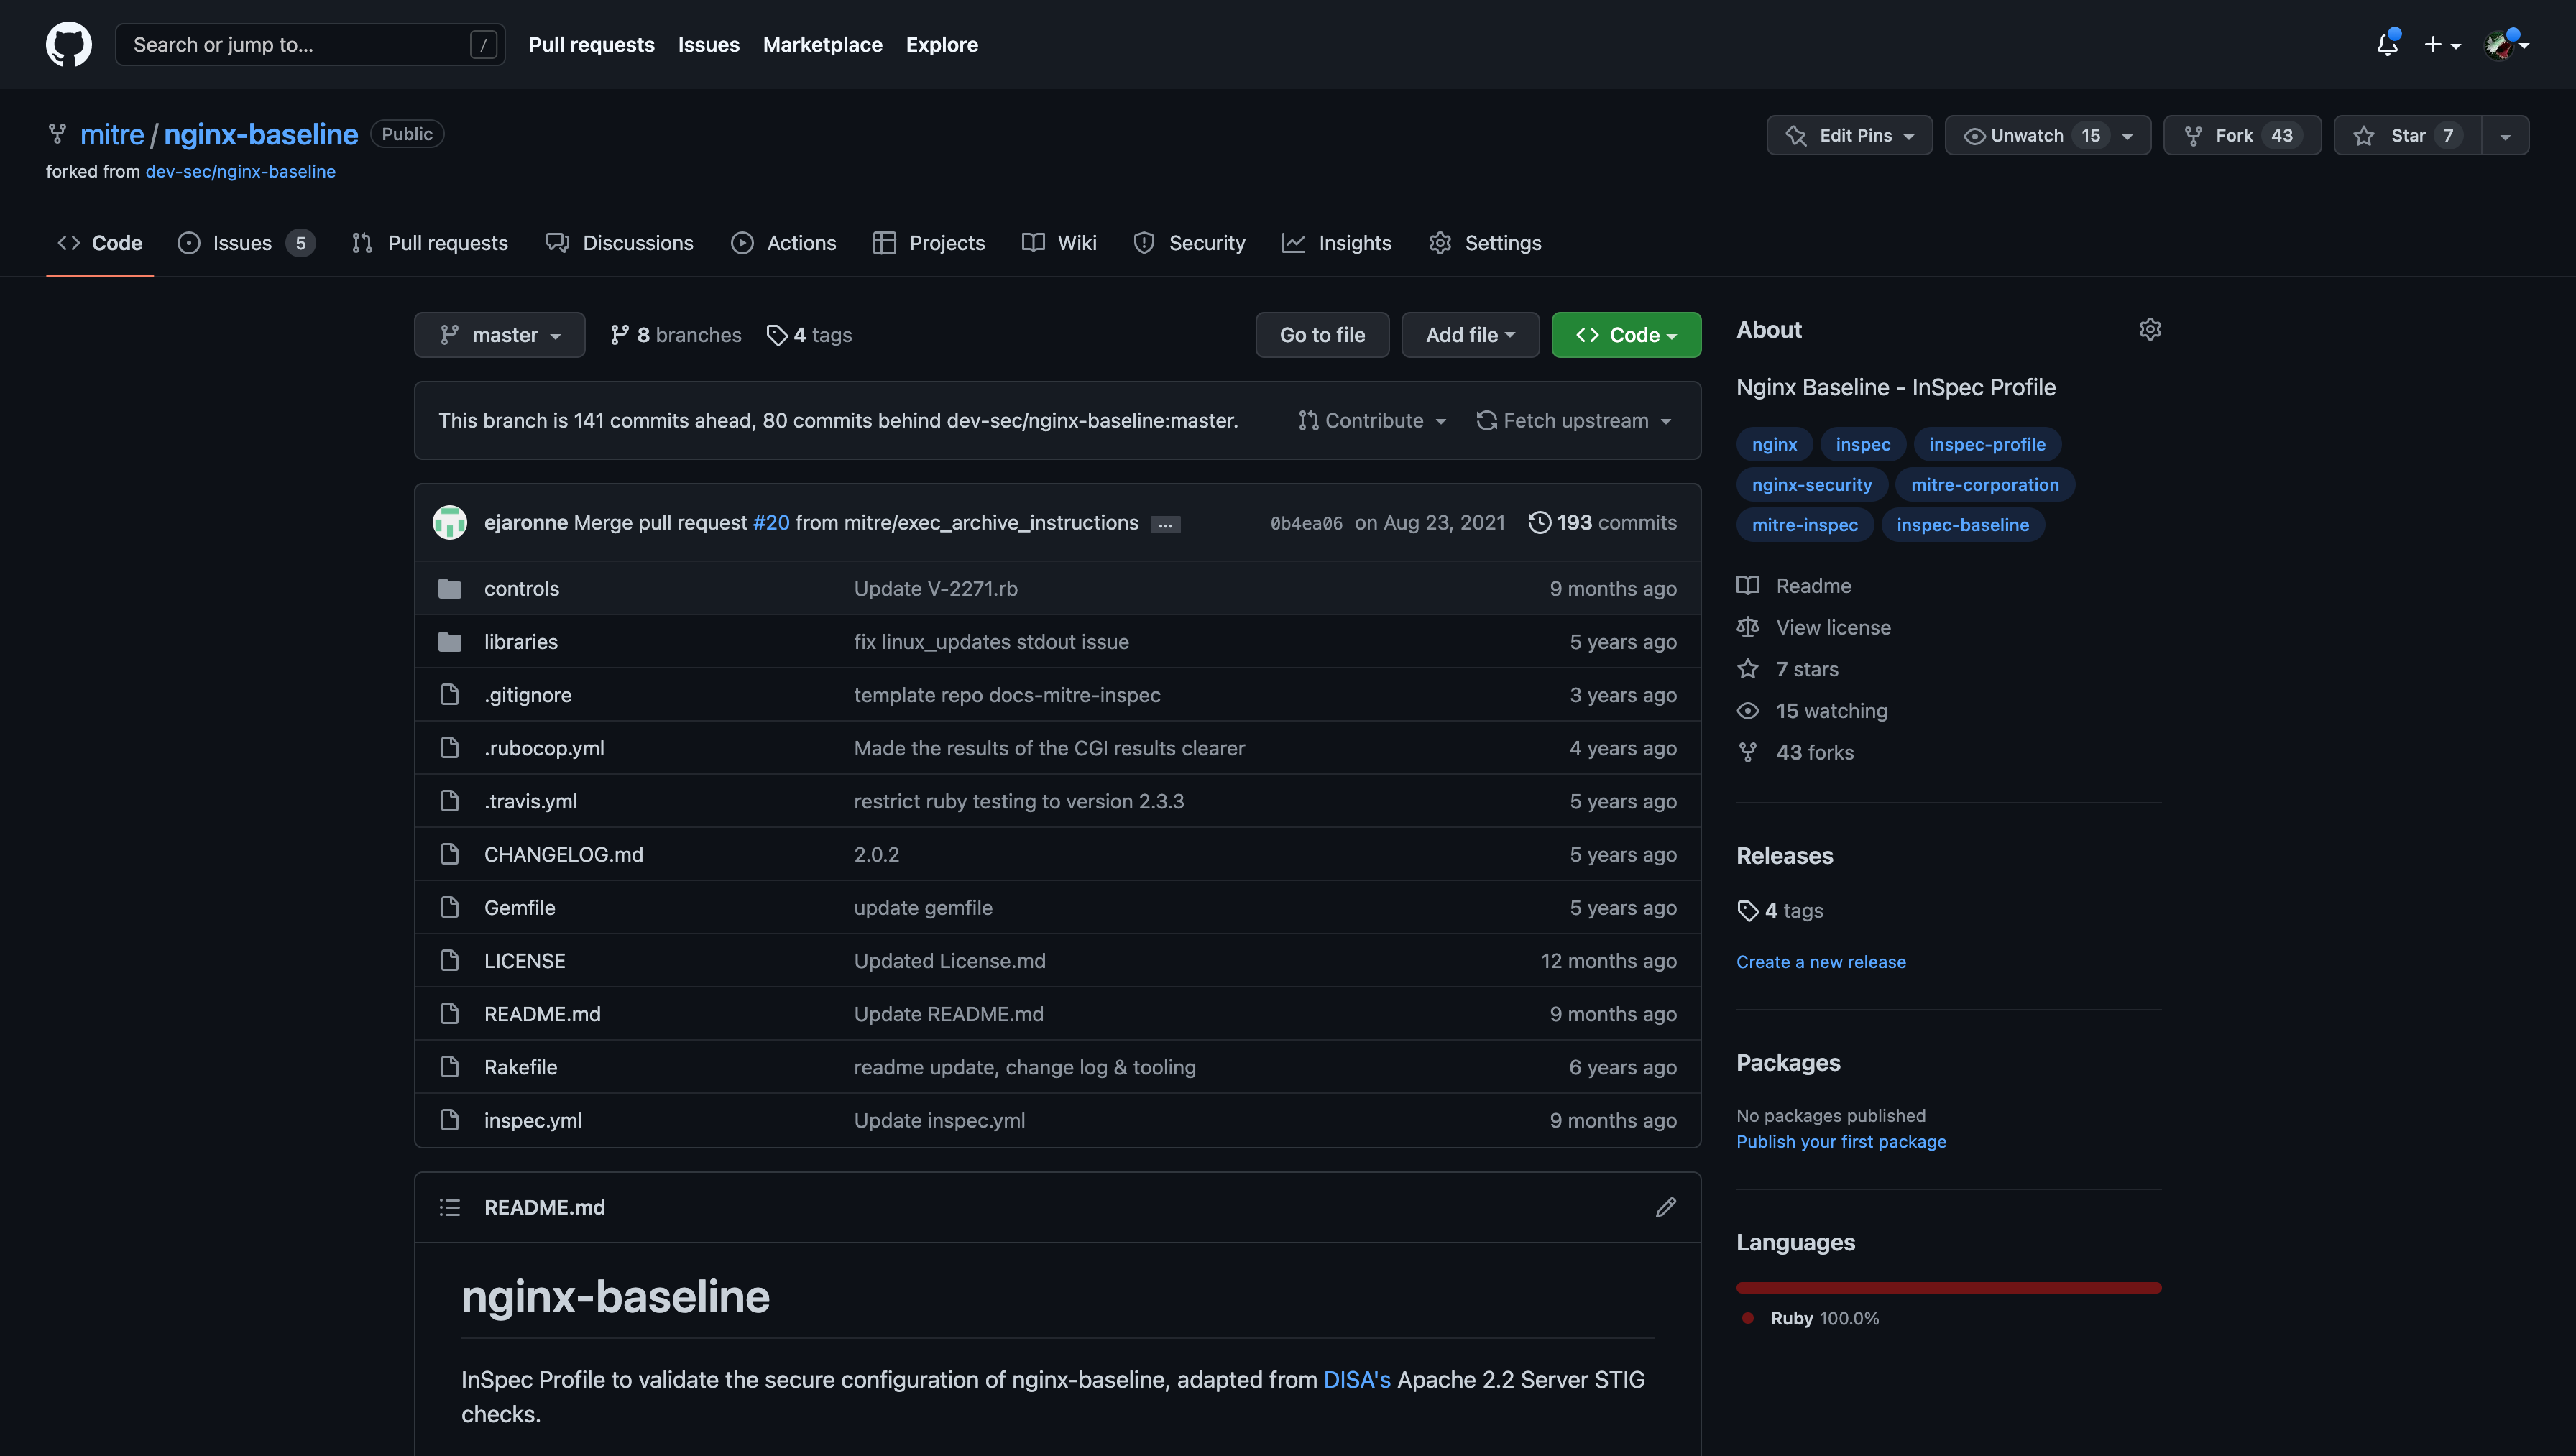Focus the Search or jump to field
Image resolution: width=2576 pixels, height=1456 pixels.
(x=310, y=45)
